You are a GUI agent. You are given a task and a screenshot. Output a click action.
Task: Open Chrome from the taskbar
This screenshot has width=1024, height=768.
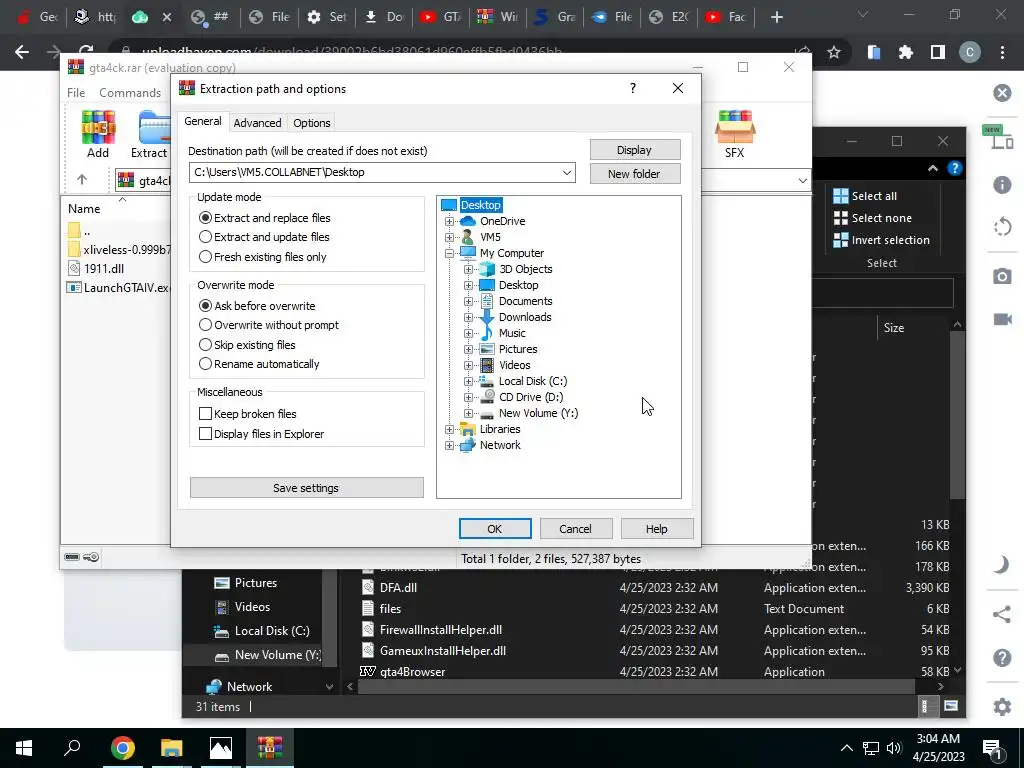tap(122, 748)
